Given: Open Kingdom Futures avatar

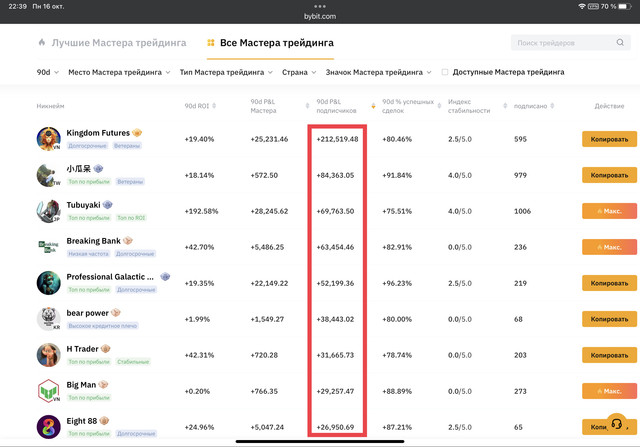Looking at the screenshot, I should tap(49, 139).
